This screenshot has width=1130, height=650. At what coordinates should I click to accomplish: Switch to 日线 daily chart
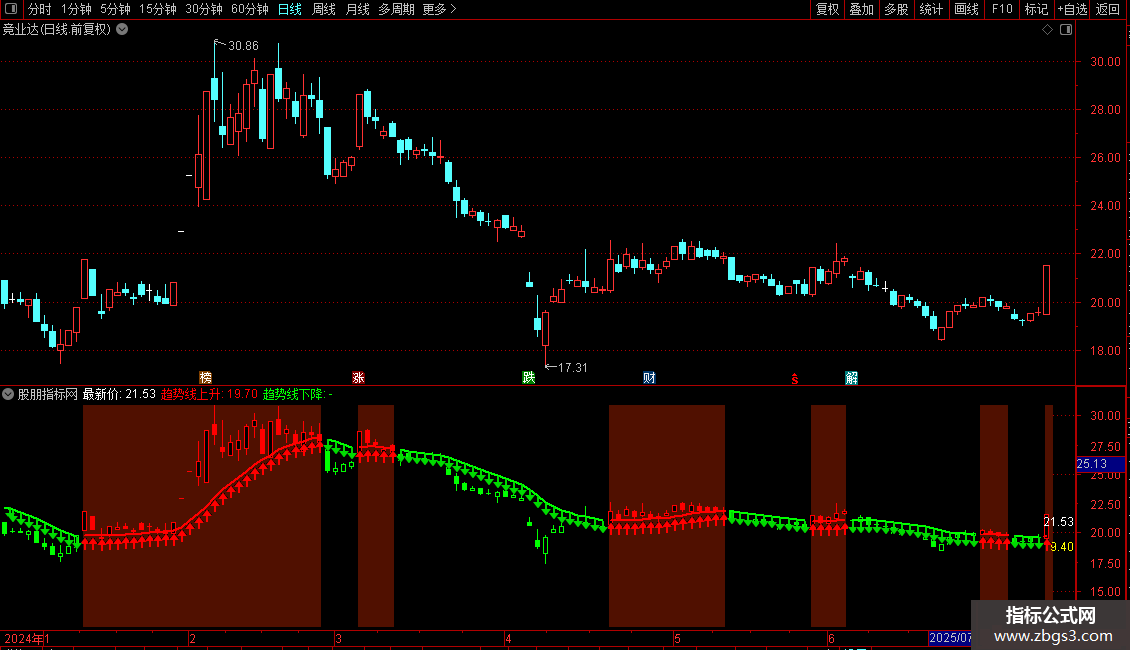tap(290, 9)
